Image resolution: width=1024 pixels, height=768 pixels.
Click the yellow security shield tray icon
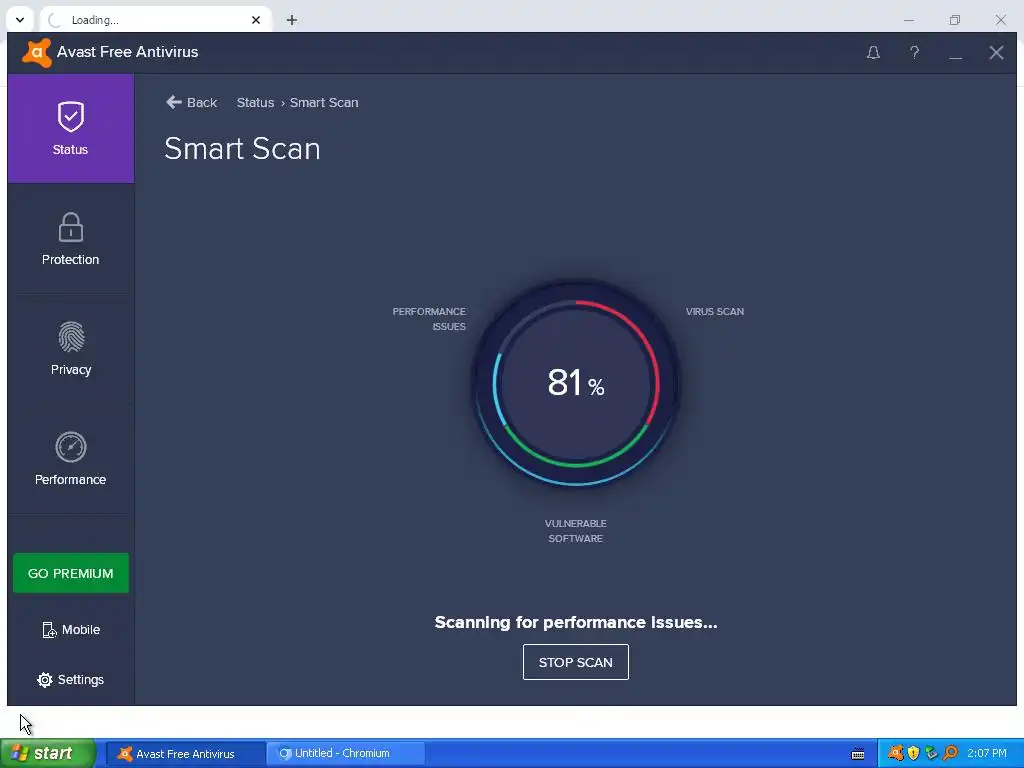pyautogui.click(x=914, y=754)
